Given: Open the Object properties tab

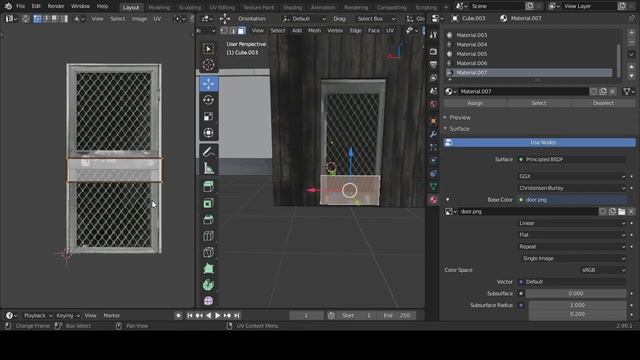Looking at the screenshot, I should click(433, 121).
